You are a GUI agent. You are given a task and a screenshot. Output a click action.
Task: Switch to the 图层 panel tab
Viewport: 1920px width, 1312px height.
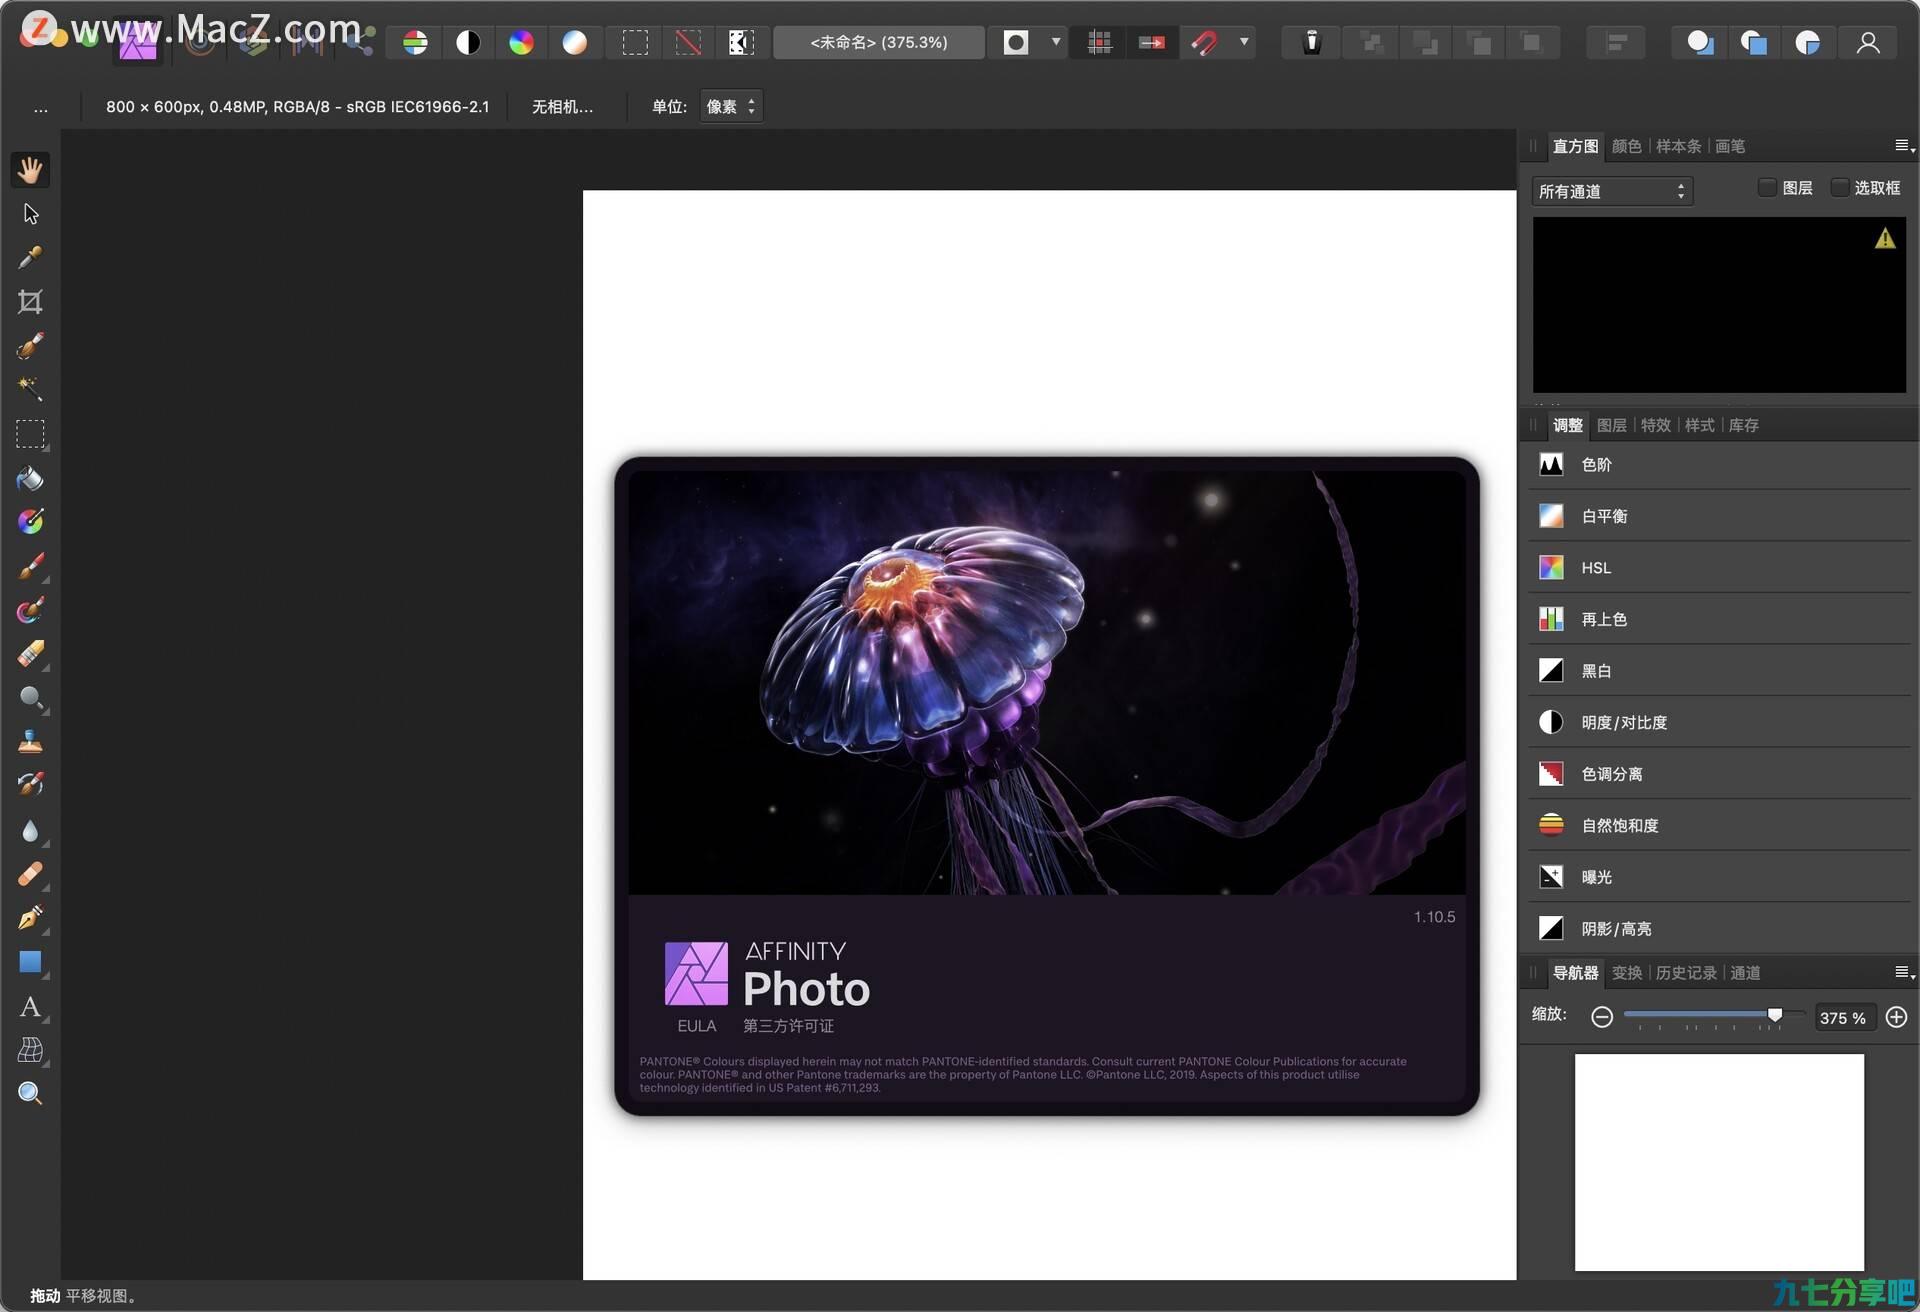(1611, 425)
